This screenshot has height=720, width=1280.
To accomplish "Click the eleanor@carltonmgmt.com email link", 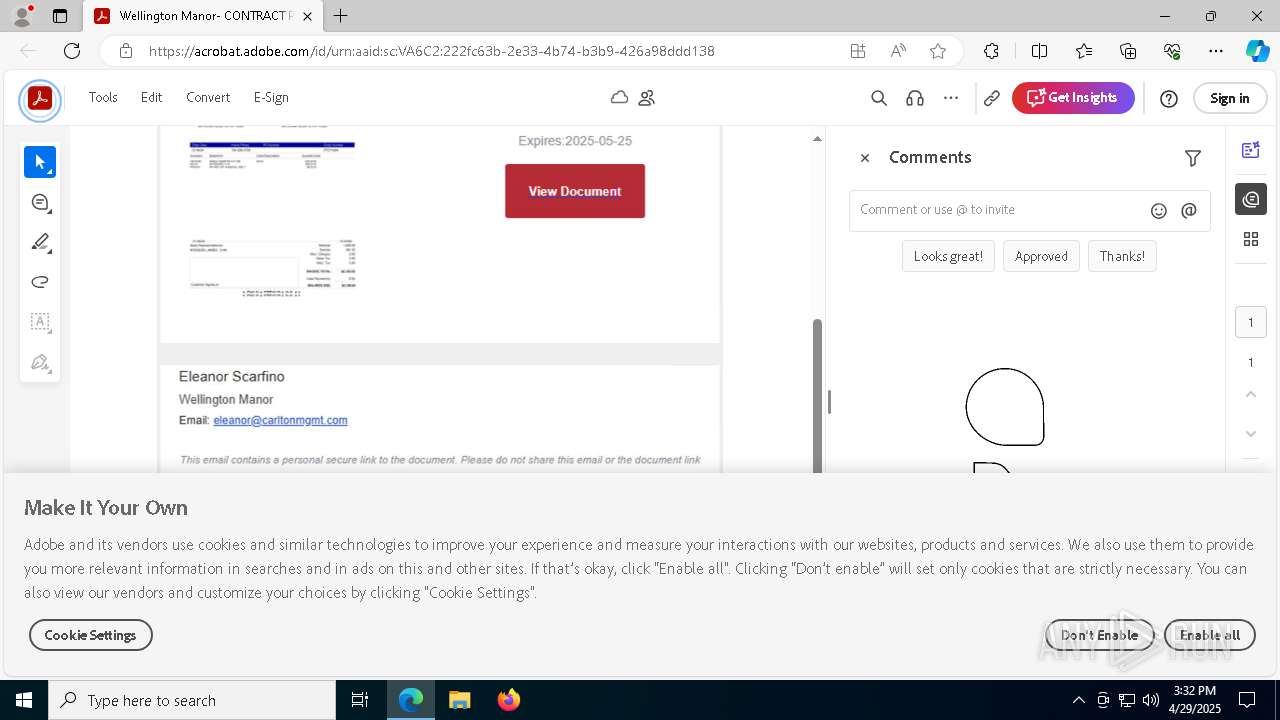I will coord(280,420).
